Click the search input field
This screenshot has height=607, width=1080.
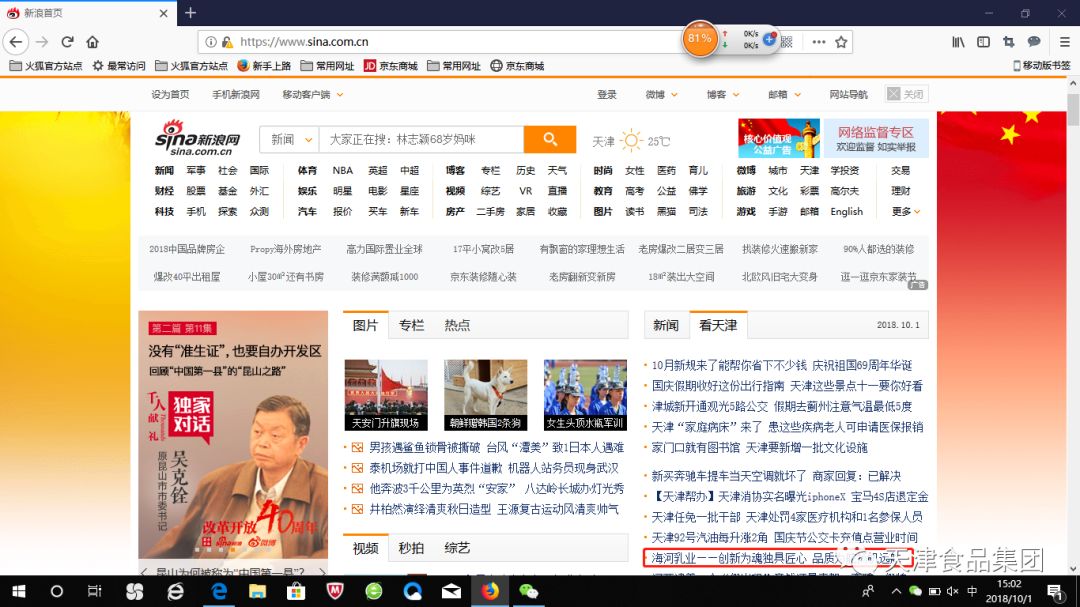(x=422, y=139)
